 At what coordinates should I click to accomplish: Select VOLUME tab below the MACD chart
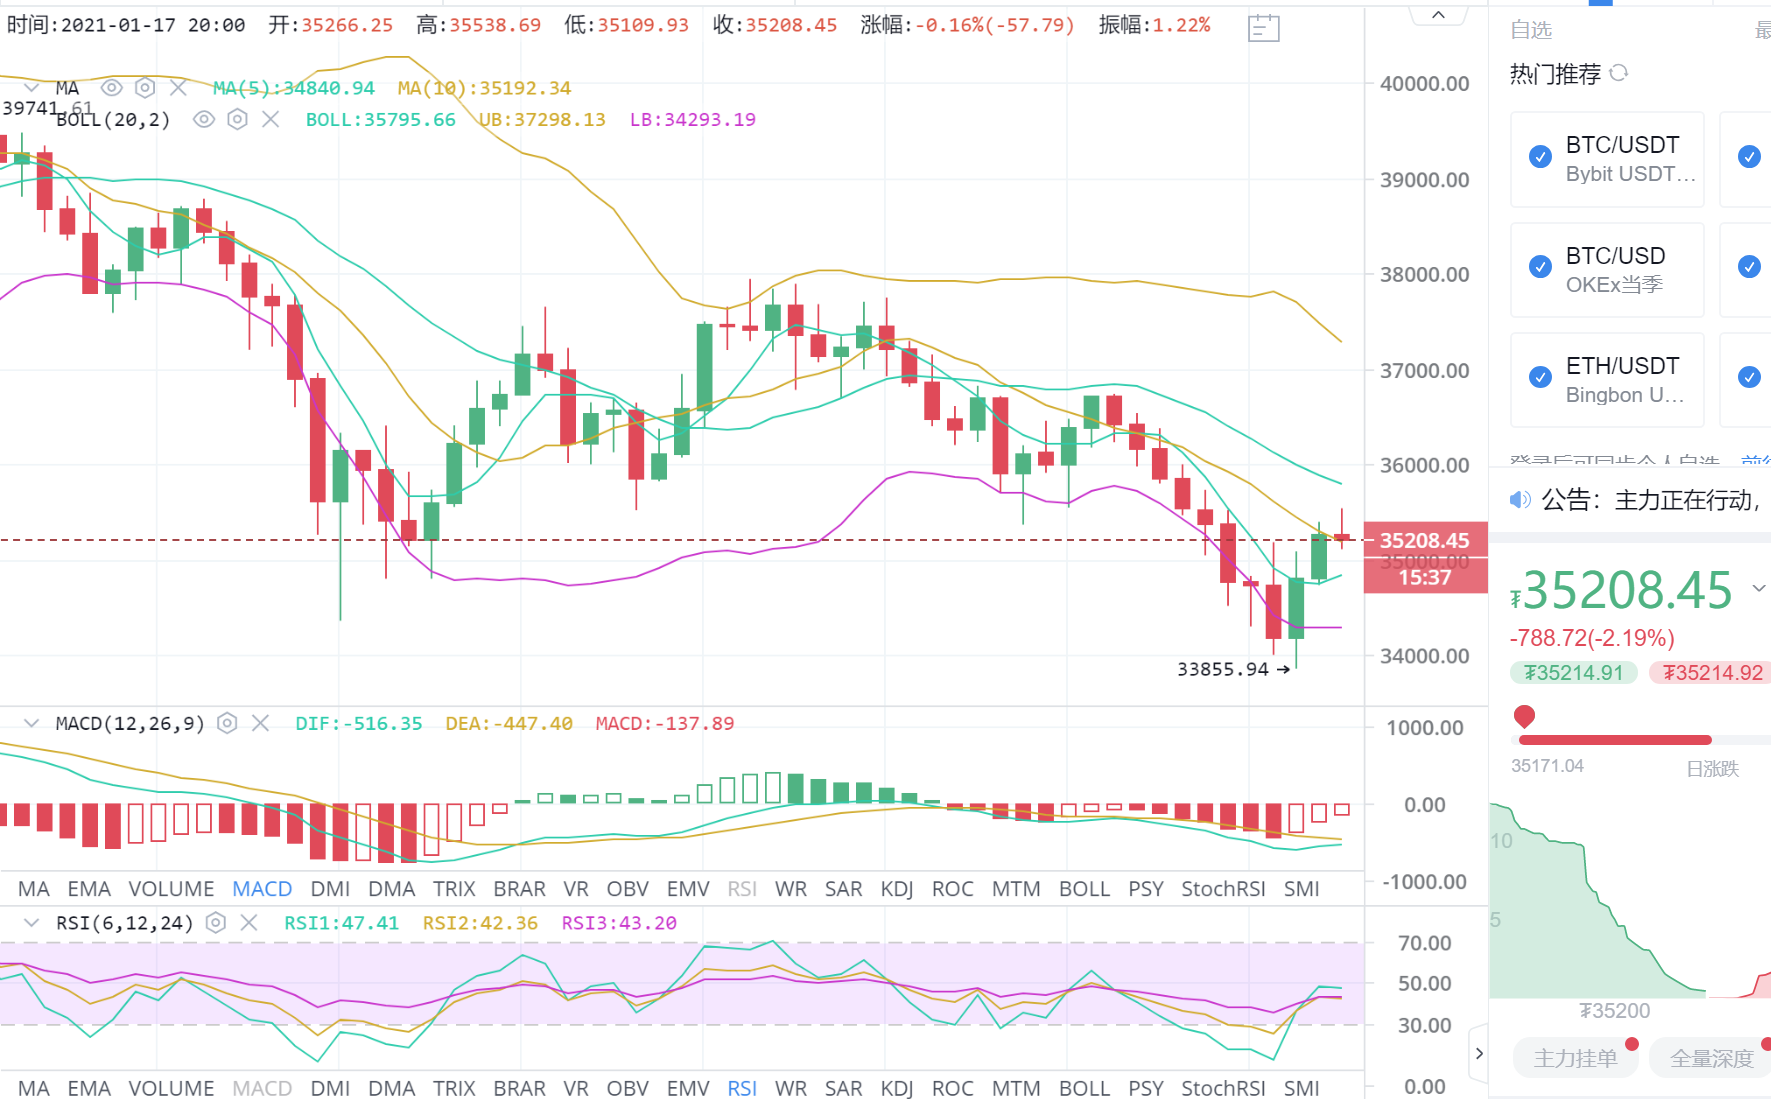point(171,889)
